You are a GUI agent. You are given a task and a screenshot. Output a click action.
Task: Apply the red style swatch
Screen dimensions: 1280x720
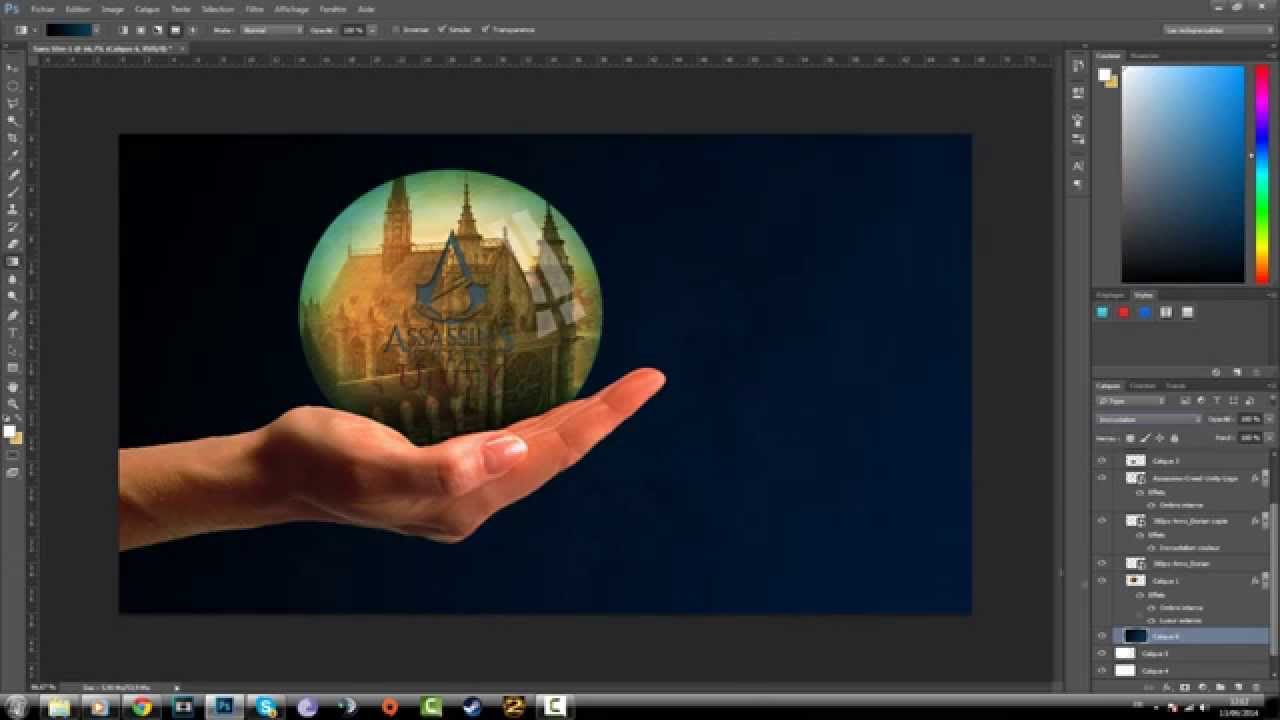1123,312
